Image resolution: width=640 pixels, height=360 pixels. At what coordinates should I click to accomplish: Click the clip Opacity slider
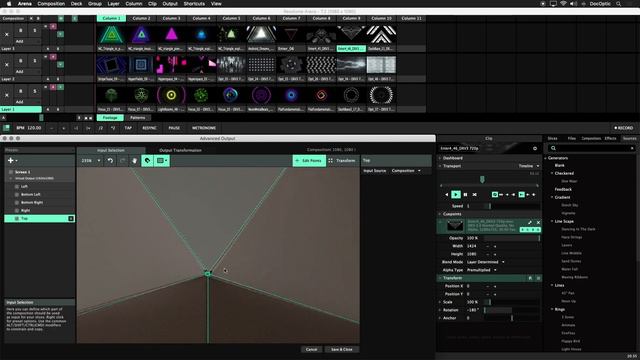[x=512, y=238]
